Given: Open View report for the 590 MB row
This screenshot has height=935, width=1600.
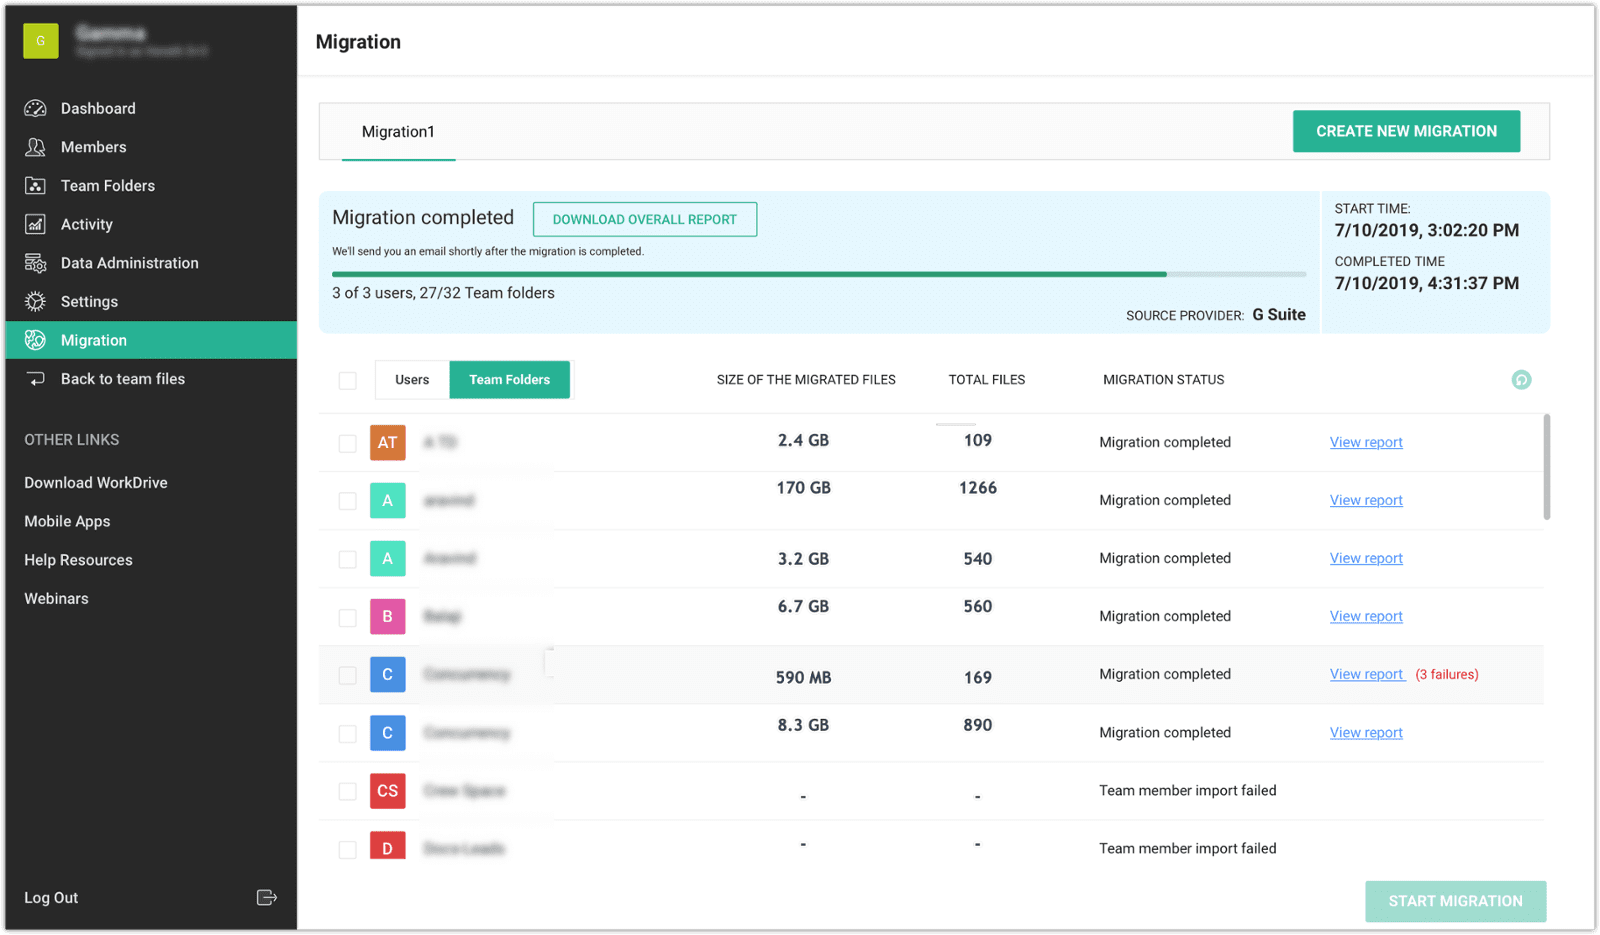Looking at the screenshot, I should pos(1366,675).
